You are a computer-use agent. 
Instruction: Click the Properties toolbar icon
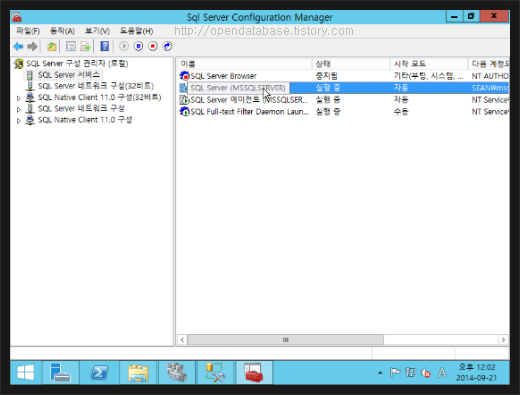(x=71, y=46)
